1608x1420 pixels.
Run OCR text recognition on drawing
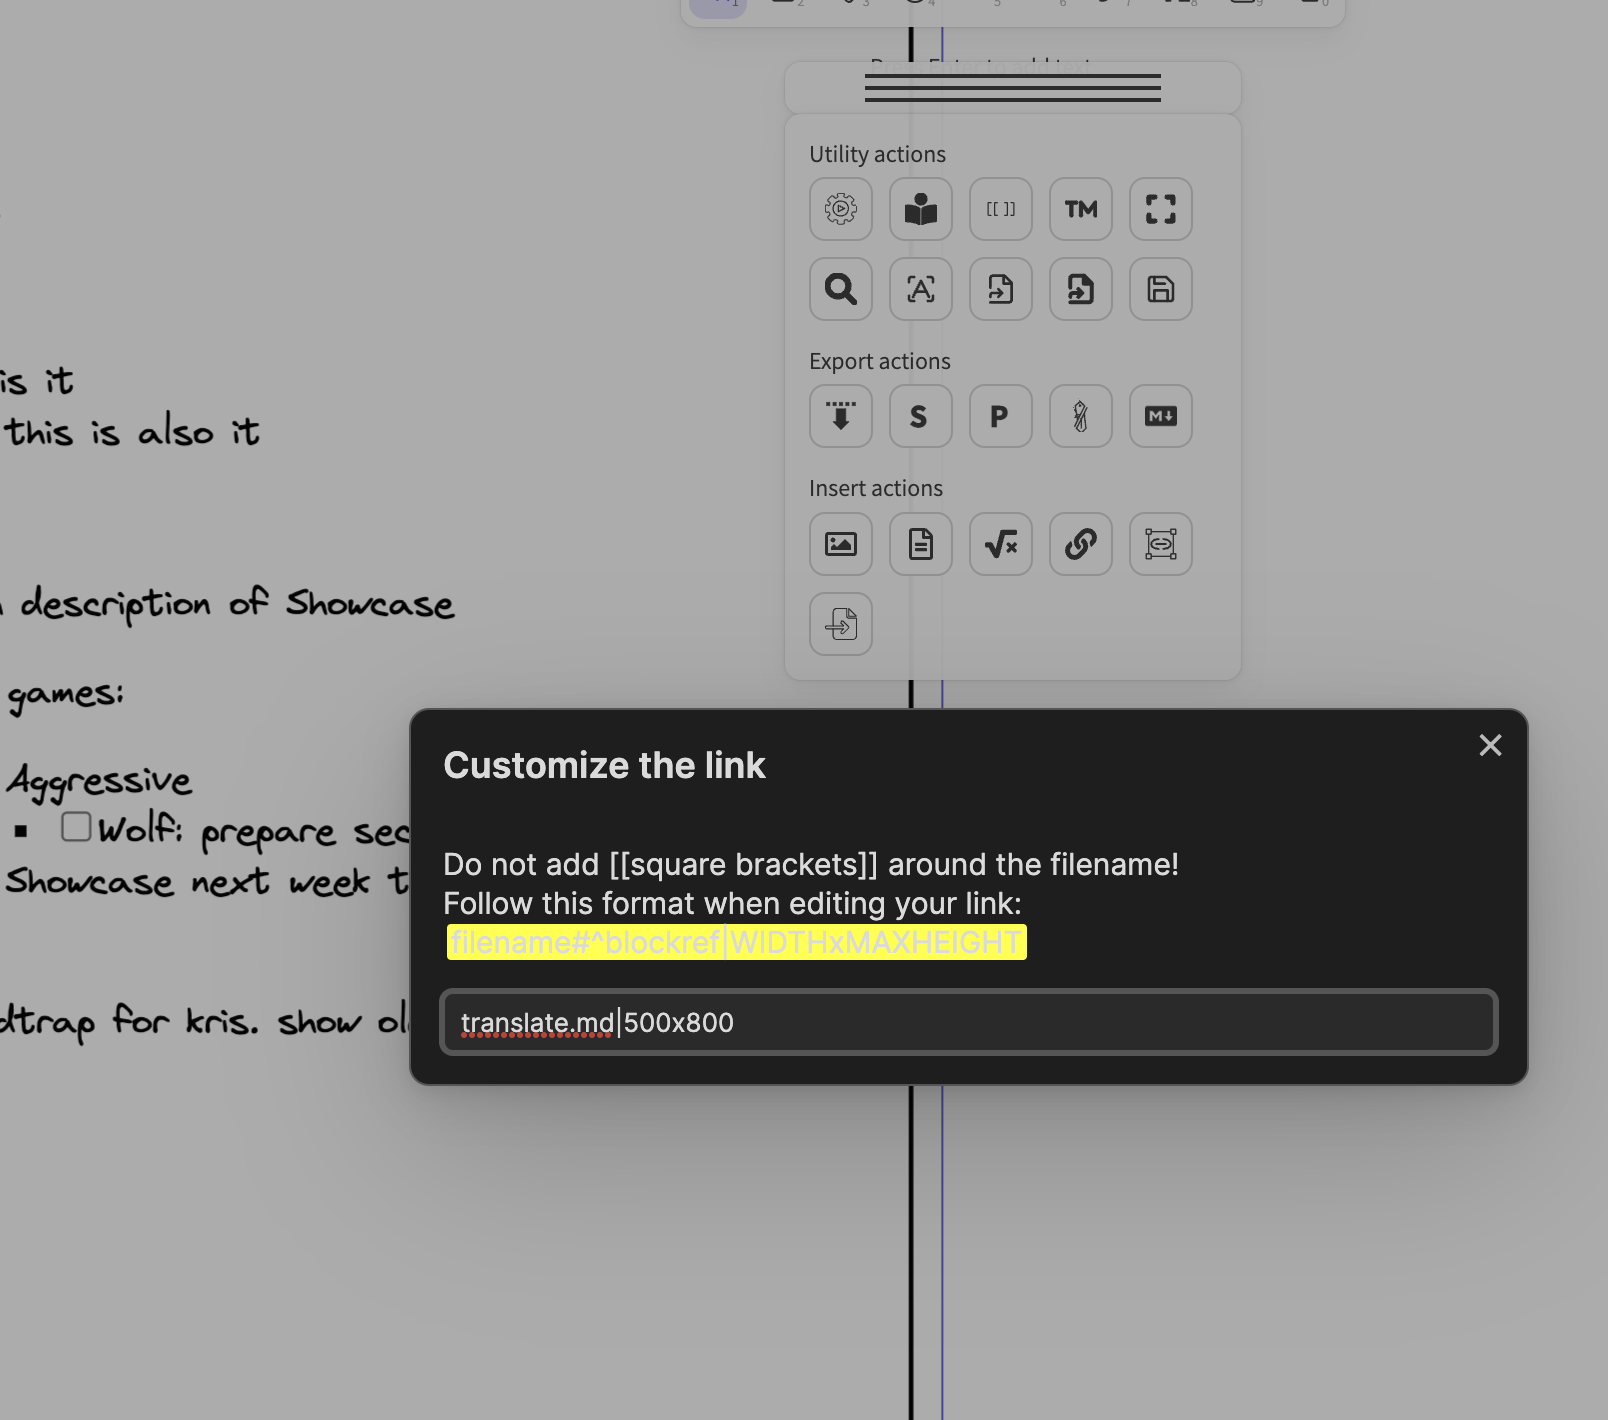pyautogui.click(x=921, y=290)
